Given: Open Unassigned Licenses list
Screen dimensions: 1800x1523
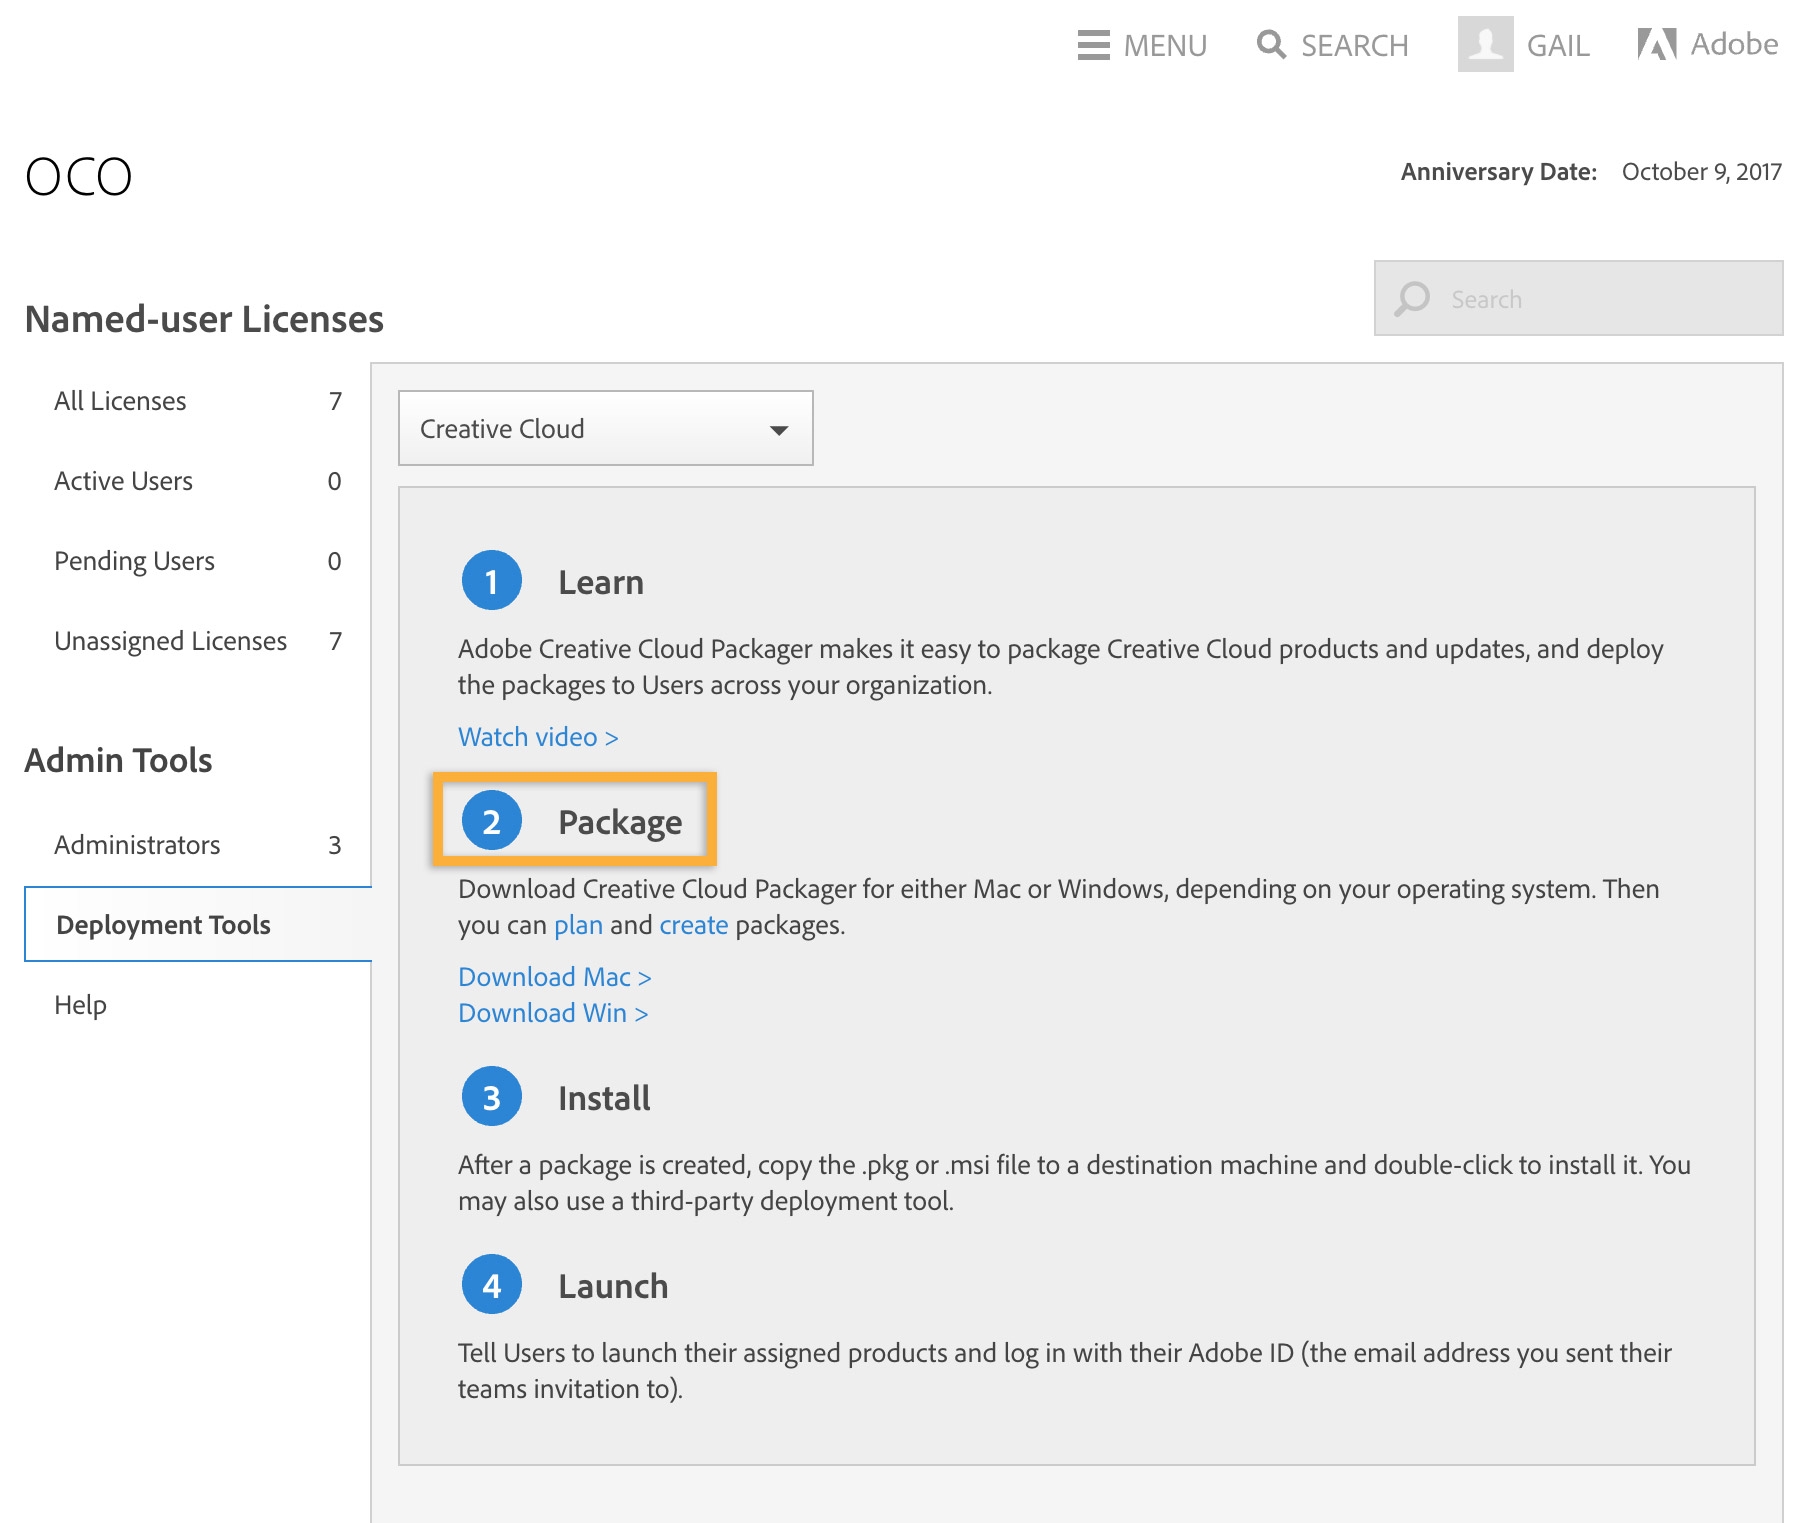Looking at the screenshot, I should tap(170, 641).
